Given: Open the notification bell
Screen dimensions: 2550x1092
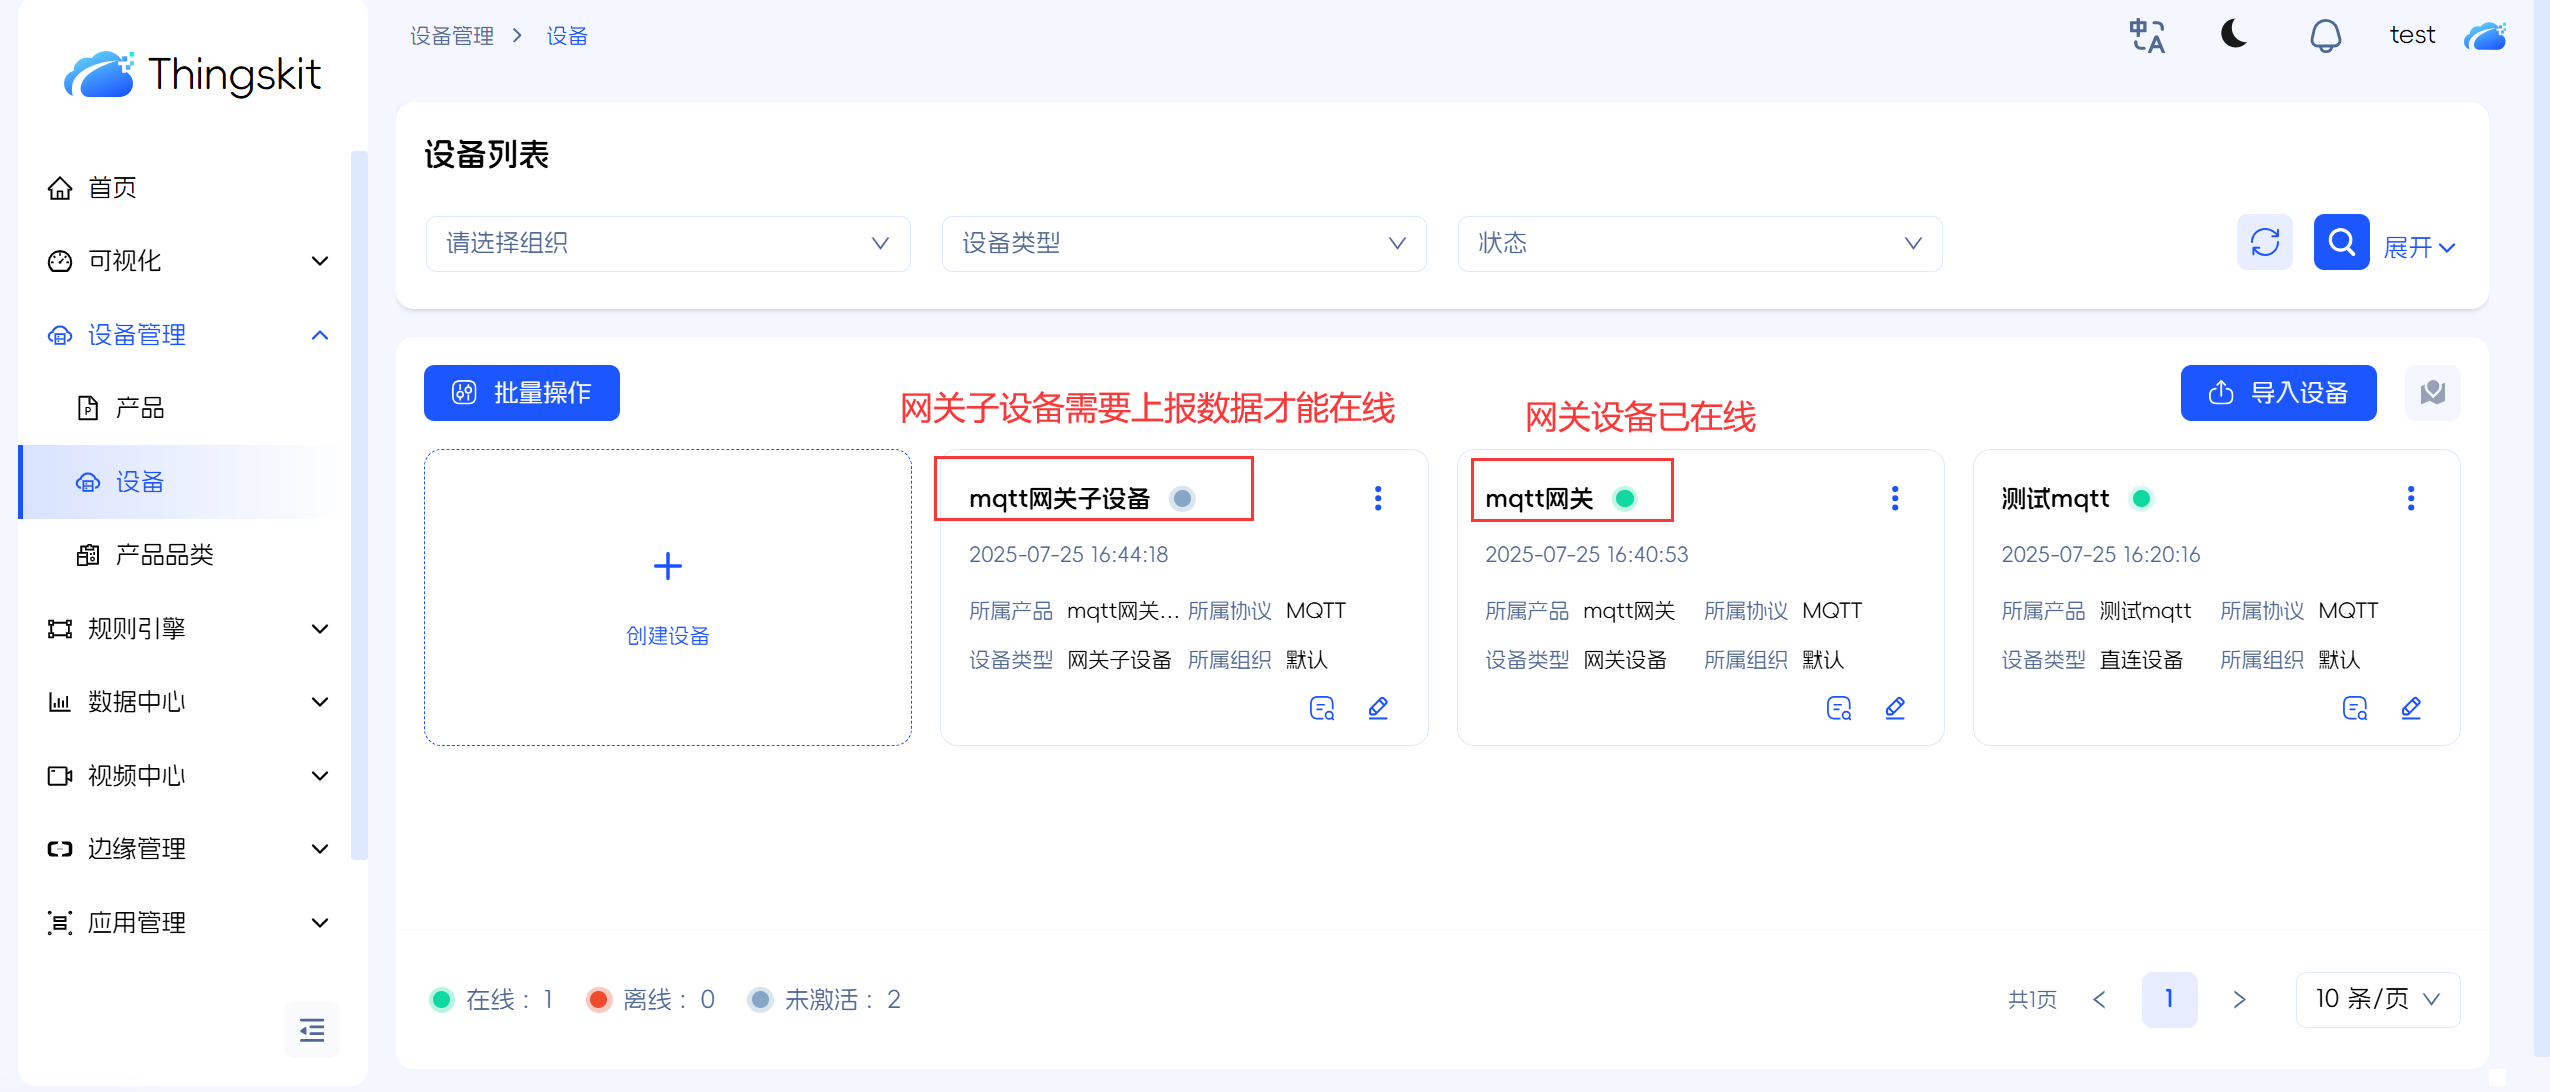Looking at the screenshot, I should [2325, 36].
